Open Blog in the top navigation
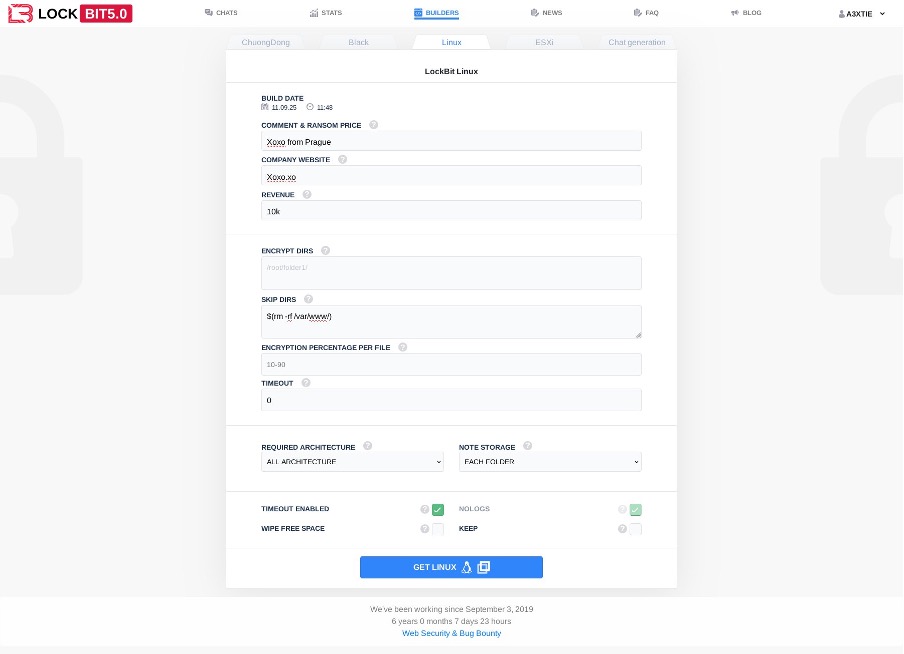Viewport: 904px width, 654px height. (x=746, y=13)
